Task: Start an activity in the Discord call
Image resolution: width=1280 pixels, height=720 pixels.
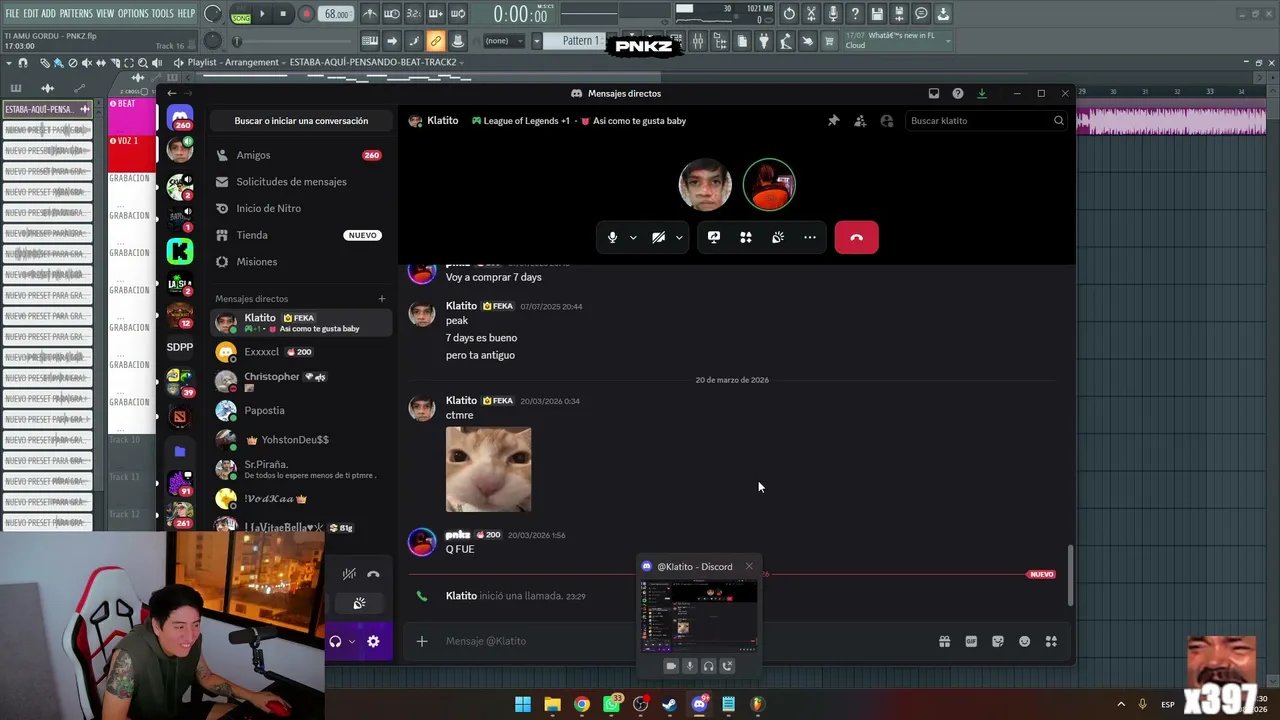Action: pyautogui.click(x=746, y=237)
